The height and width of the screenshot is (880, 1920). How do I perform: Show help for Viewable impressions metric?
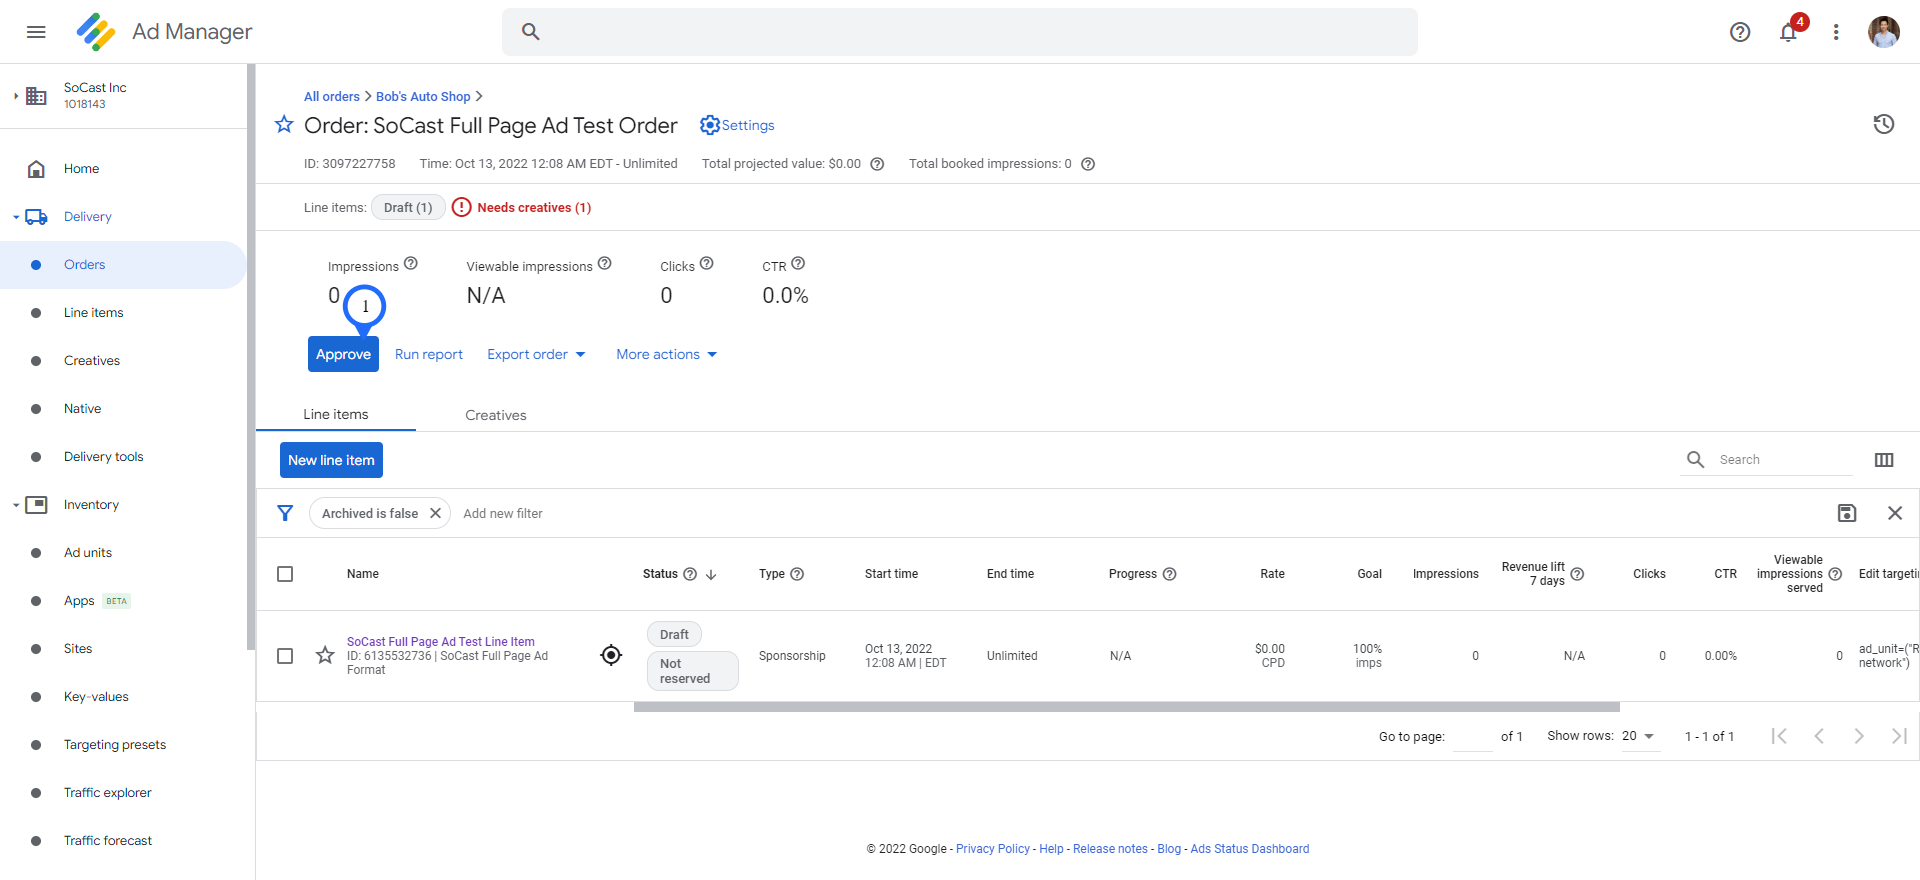tap(605, 264)
